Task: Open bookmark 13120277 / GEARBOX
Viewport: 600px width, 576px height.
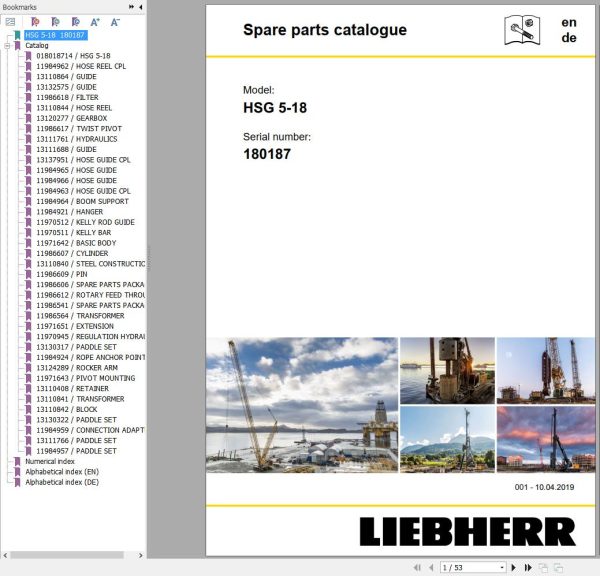Action: click(x=72, y=118)
